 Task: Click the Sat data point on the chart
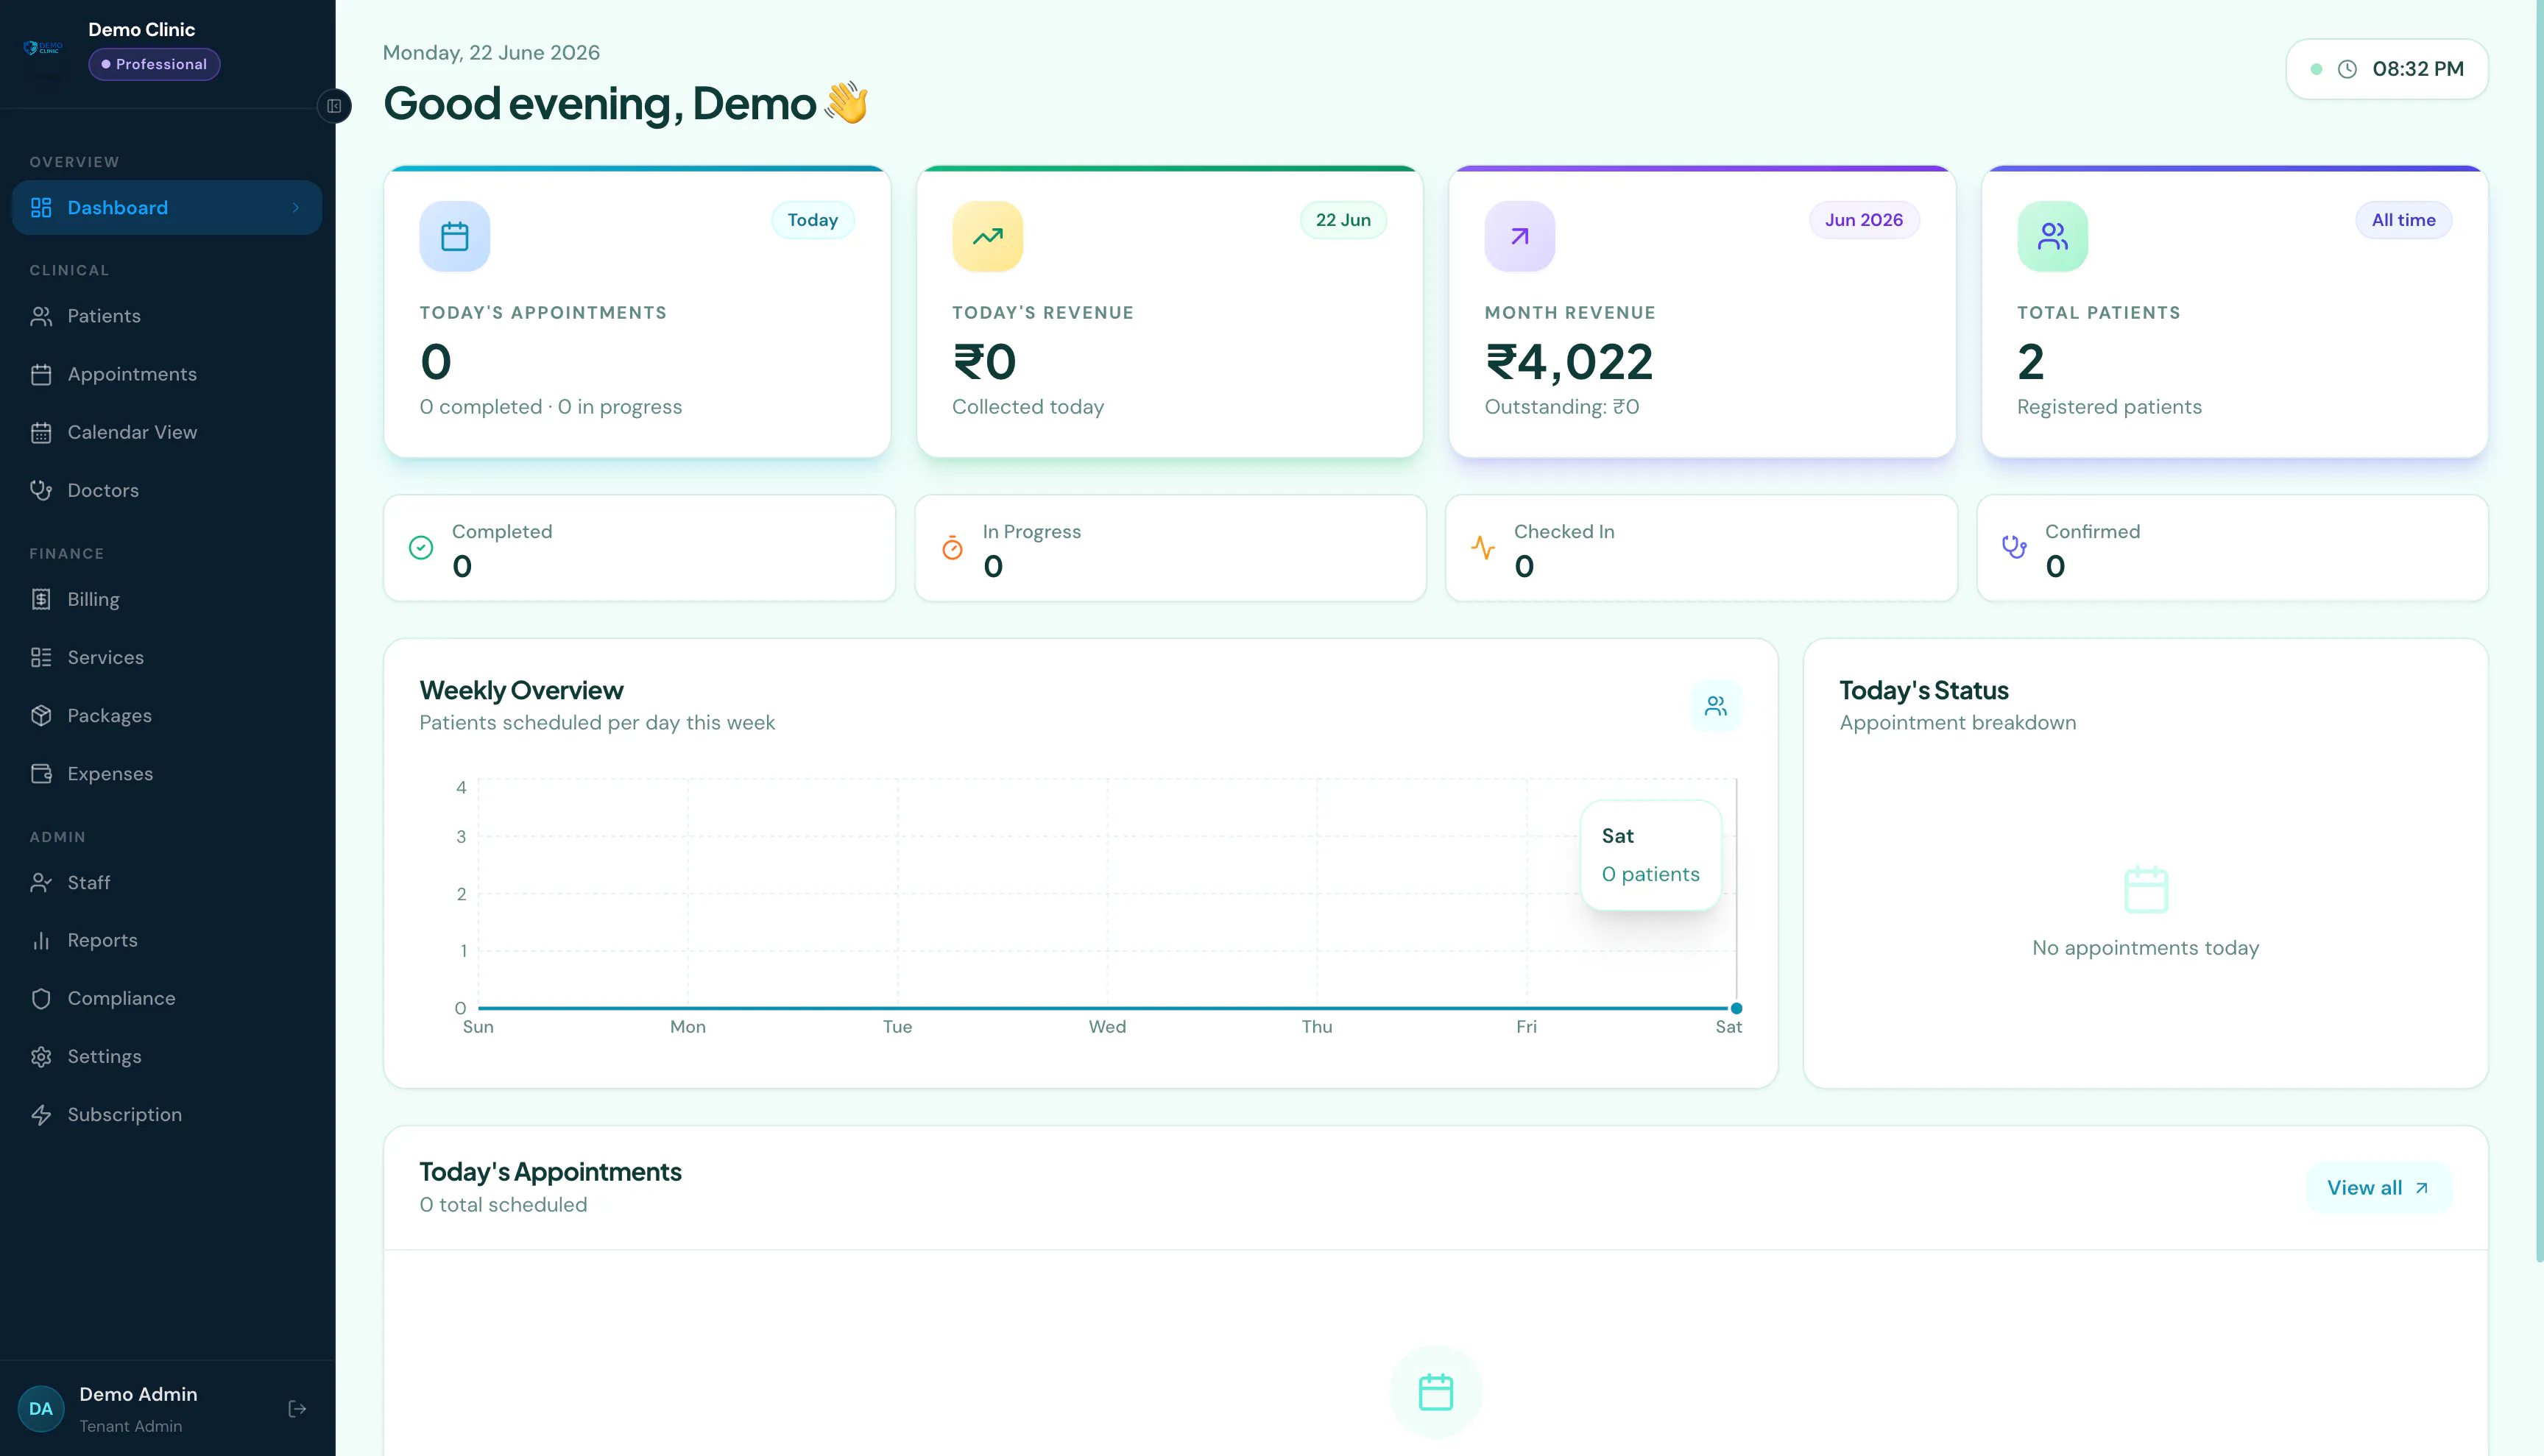coord(1736,1008)
